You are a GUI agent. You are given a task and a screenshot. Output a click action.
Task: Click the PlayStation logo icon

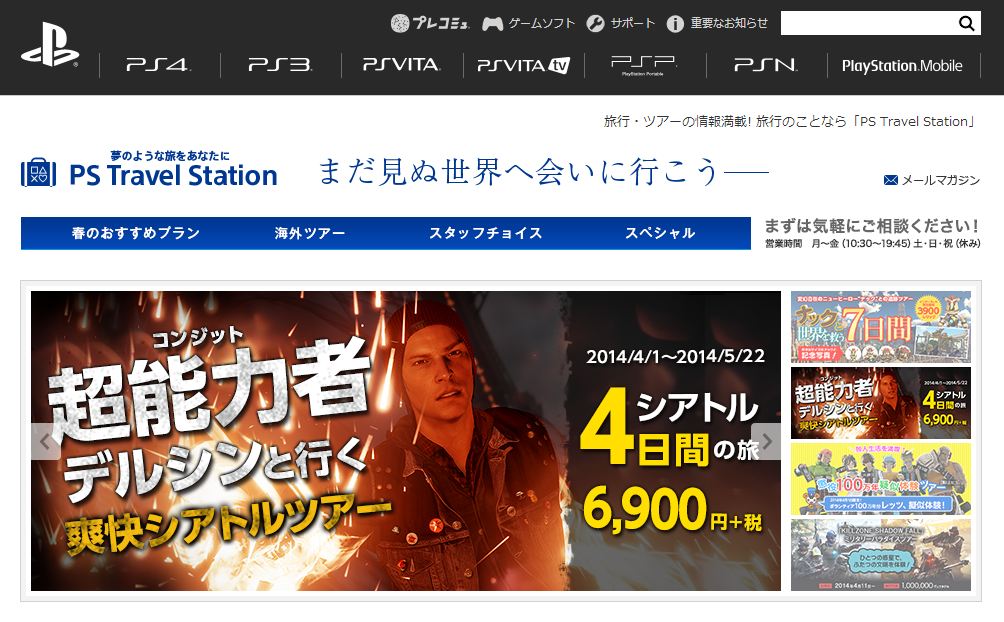click(50, 44)
